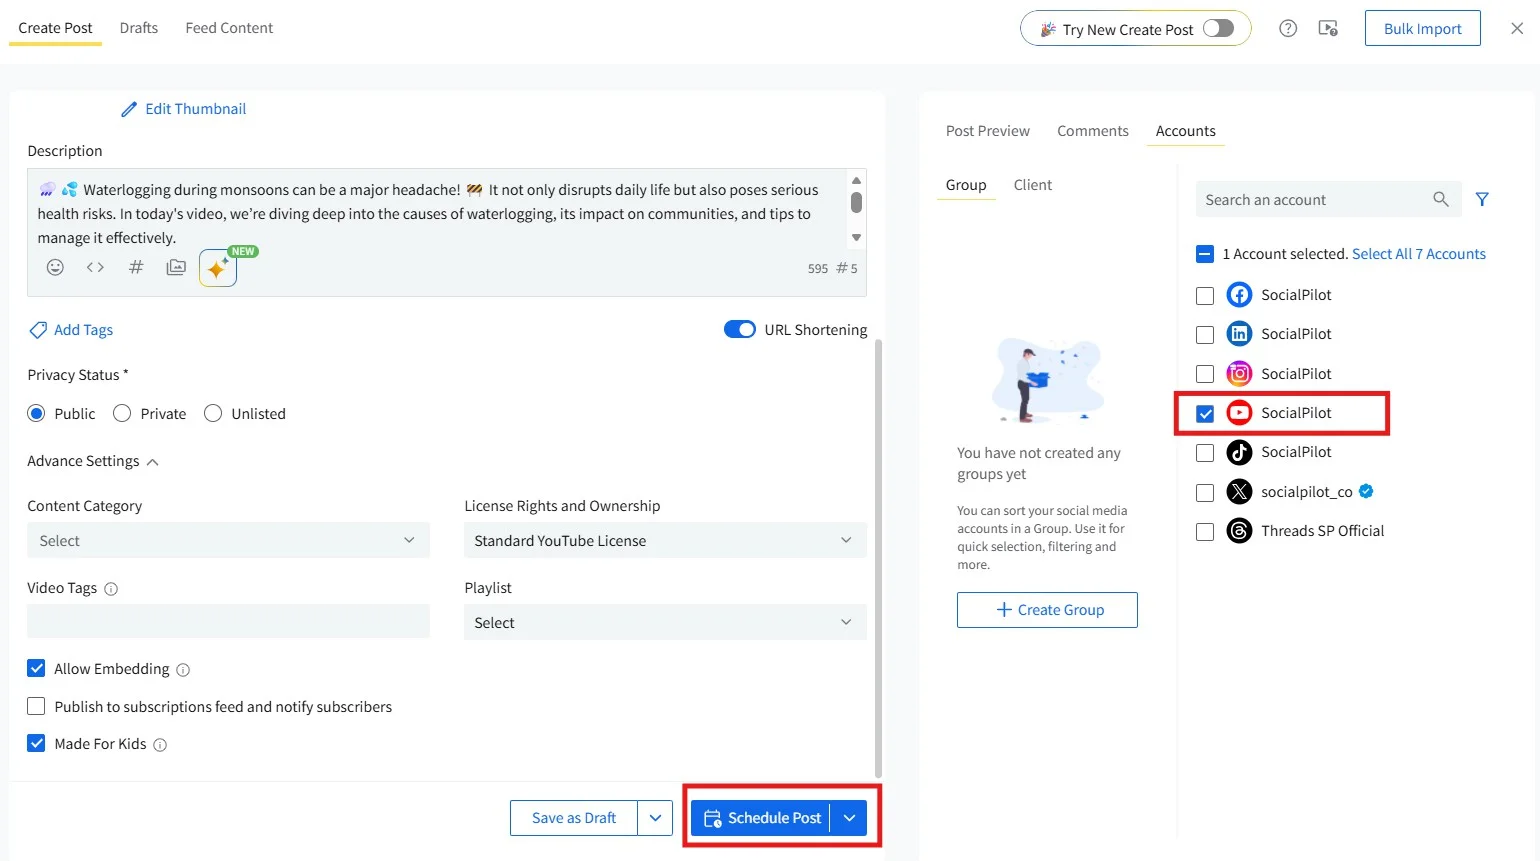Screen dimensions: 1540x861
Task: Toggle the Try New Create Post switch
Action: click(x=1218, y=29)
